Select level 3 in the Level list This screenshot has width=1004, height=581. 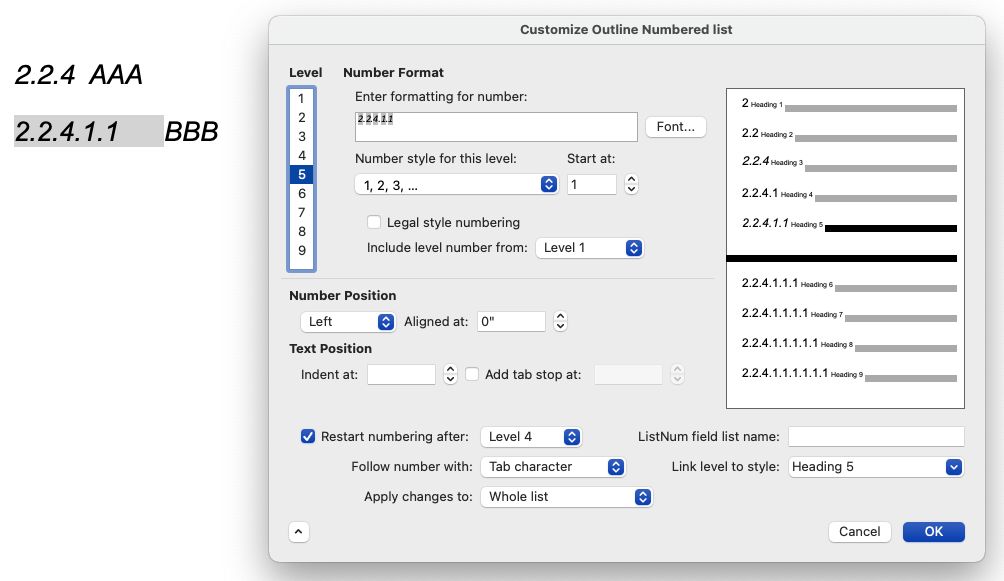tap(302, 136)
